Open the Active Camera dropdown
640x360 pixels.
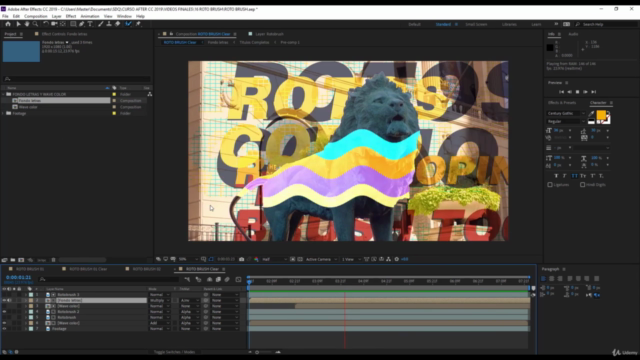(x=321, y=259)
